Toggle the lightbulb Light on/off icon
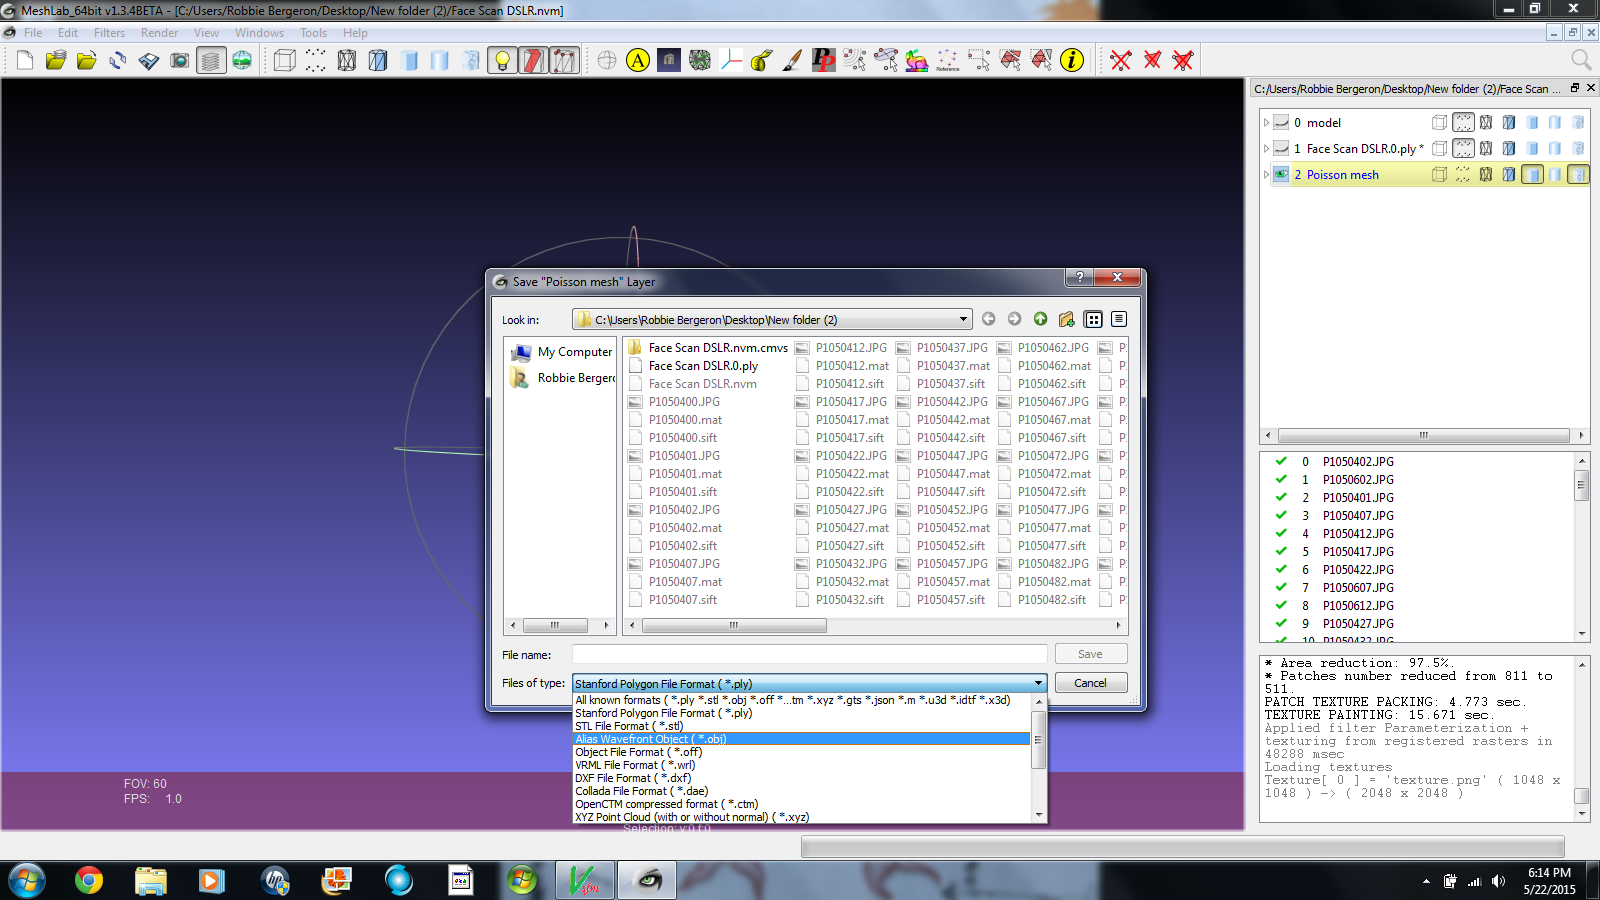The width and height of the screenshot is (1600, 900). pos(502,61)
